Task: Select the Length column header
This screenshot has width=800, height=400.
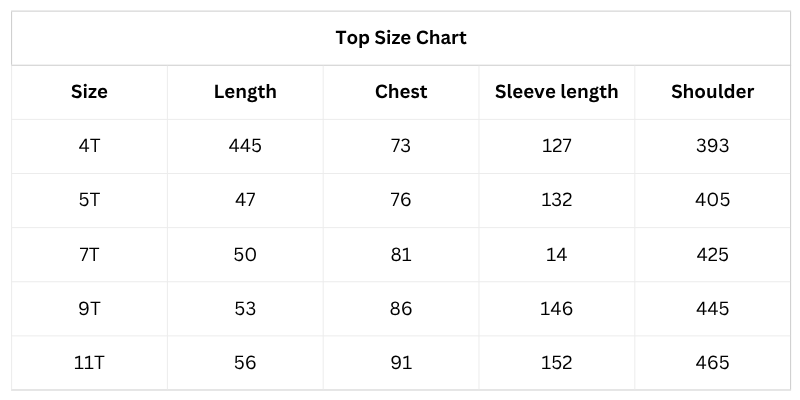Action: coord(245,92)
